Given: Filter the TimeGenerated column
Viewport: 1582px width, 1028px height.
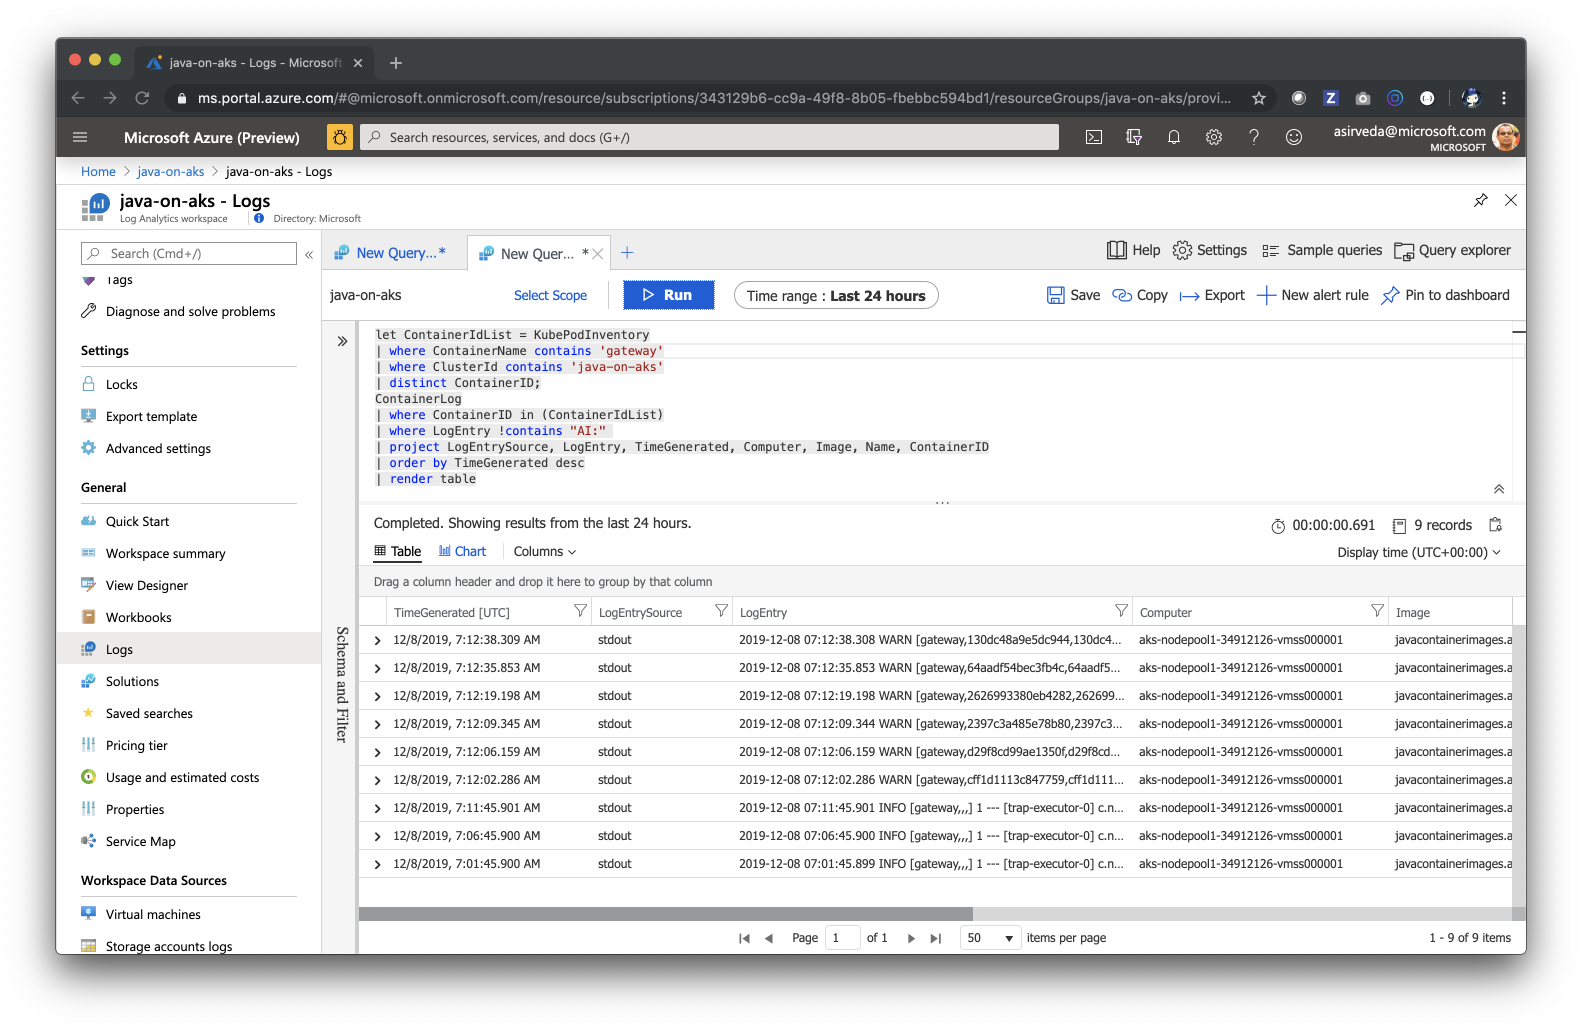Looking at the screenshot, I should pyautogui.click(x=580, y=611).
